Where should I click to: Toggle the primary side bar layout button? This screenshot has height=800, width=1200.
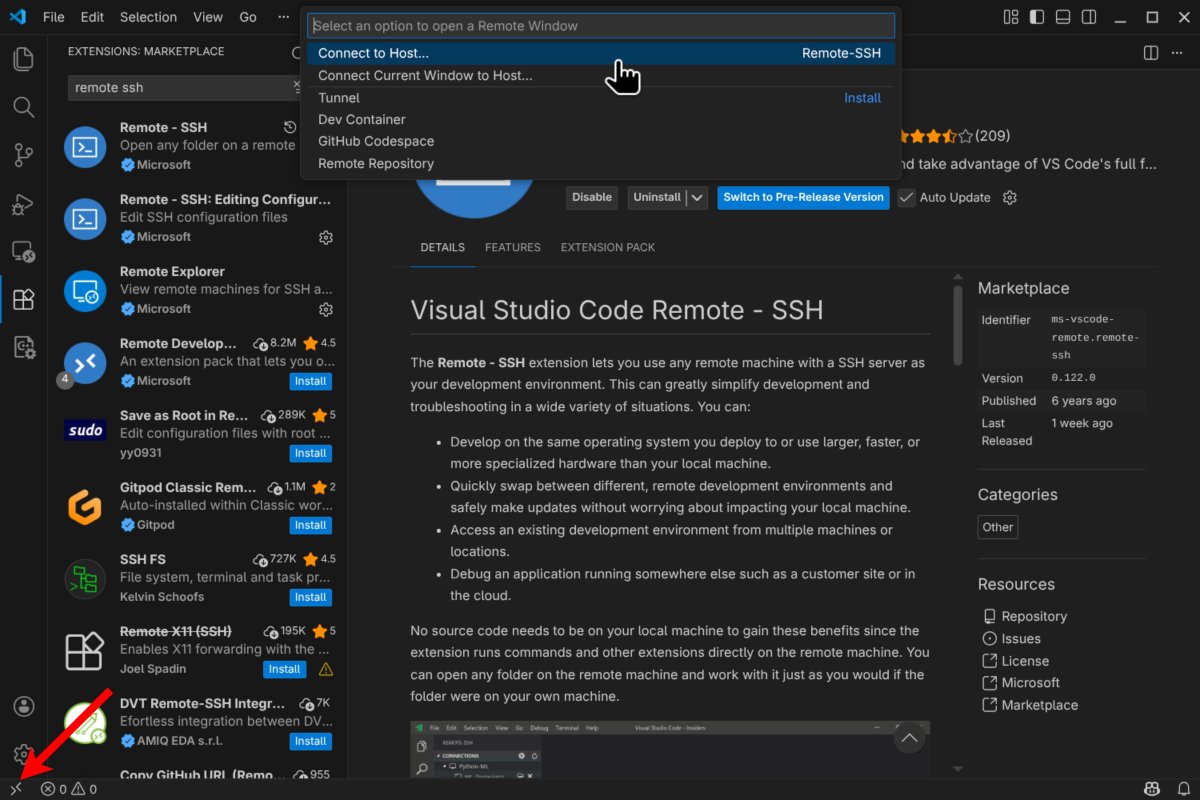point(1037,17)
